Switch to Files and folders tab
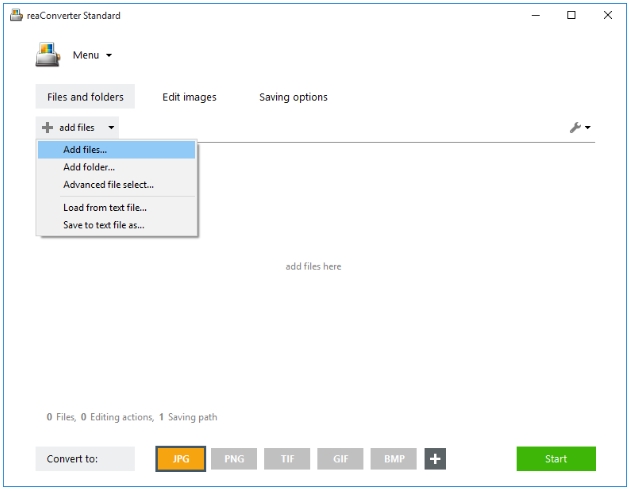Image resolution: width=630 pixels, height=491 pixels. [85, 96]
